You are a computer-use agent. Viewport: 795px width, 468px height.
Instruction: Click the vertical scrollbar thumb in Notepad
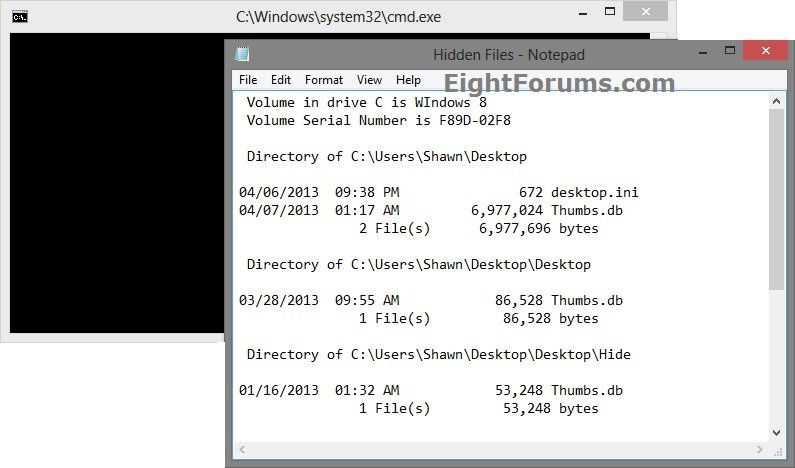click(x=777, y=200)
